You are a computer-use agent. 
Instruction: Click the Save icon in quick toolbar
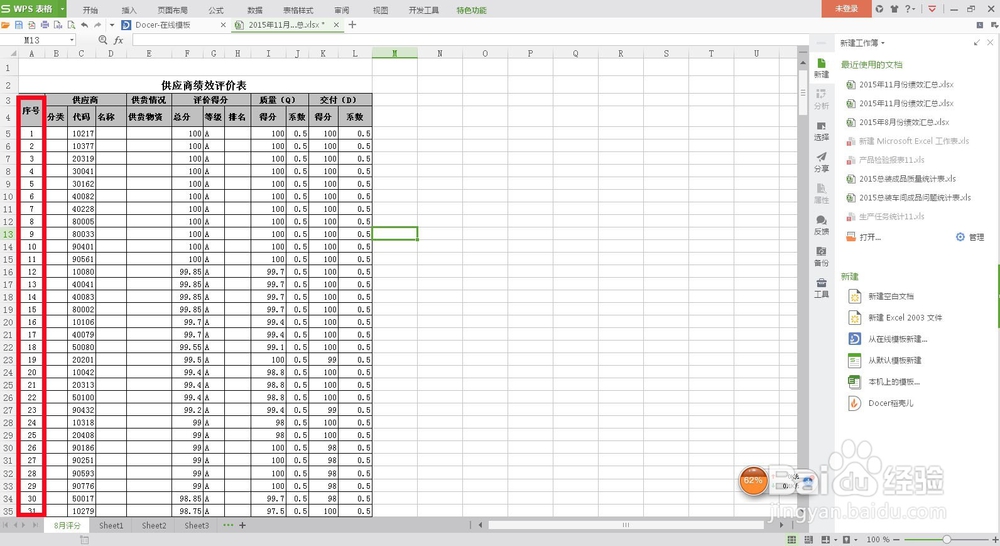[x=18, y=25]
